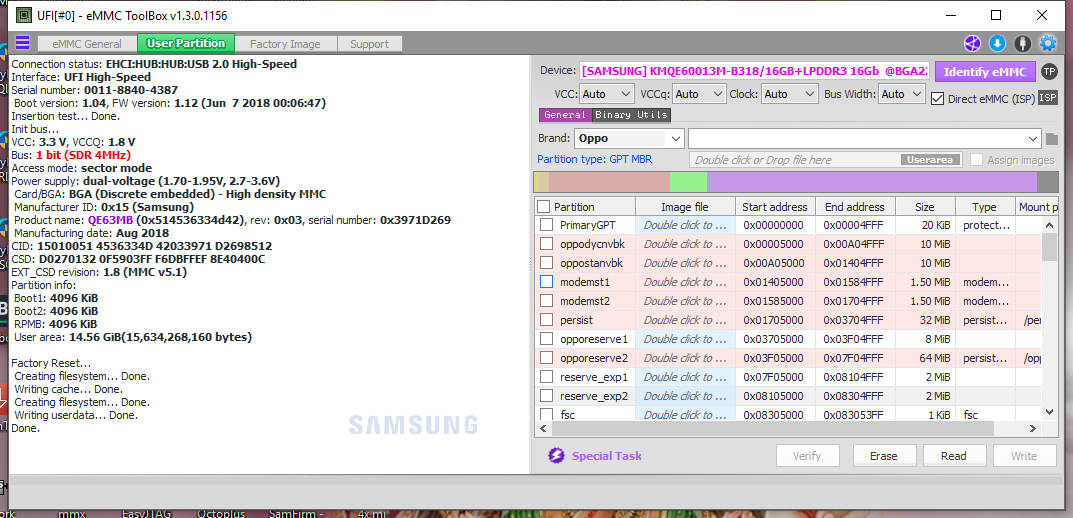Click the End address column header
The height and width of the screenshot is (518, 1073).
tap(855, 207)
